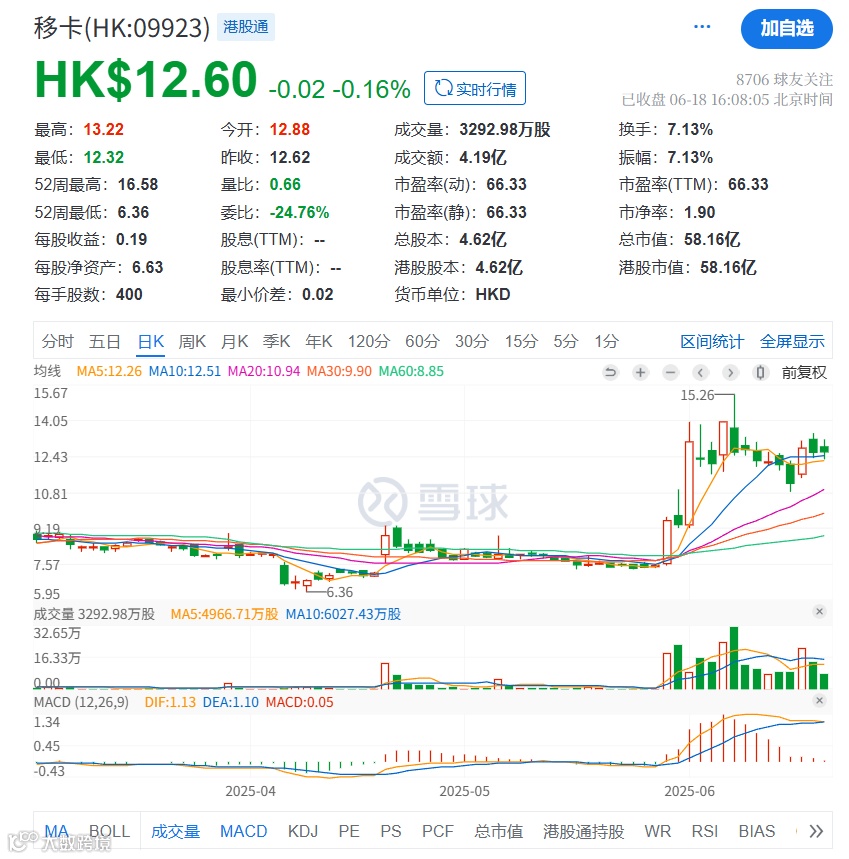
Task: Click the 8706 球友关注 followers text
Action: click(x=784, y=80)
